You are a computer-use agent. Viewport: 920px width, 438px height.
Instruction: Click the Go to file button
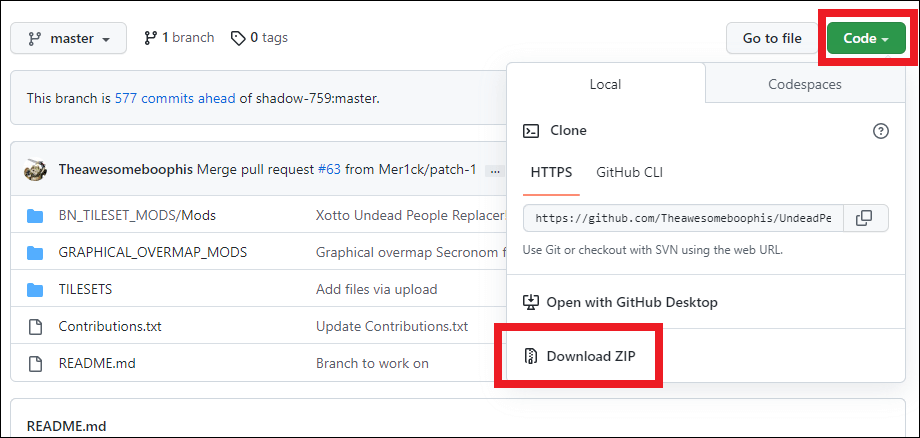[x=771, y=39]
